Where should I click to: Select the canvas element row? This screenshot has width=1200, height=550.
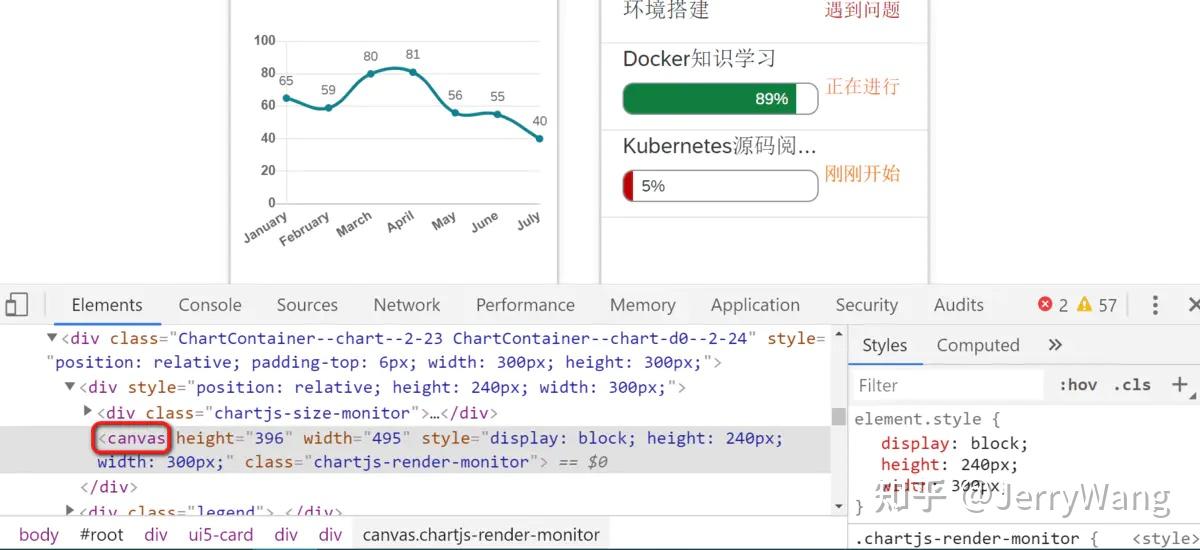(x=415, y=450)
